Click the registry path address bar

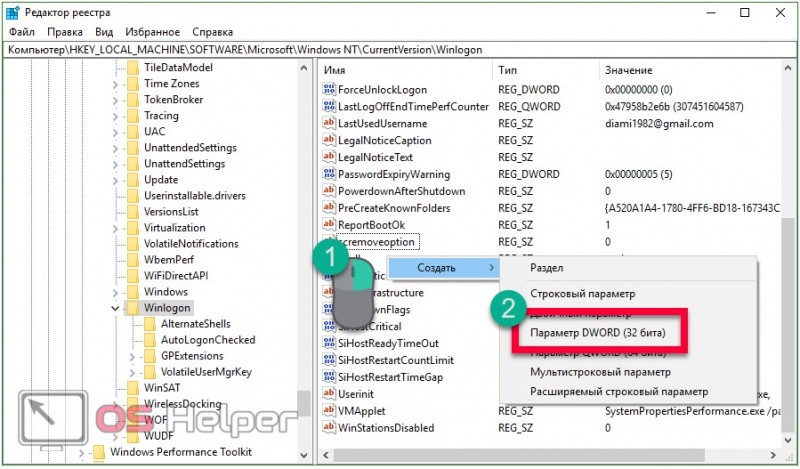click(399, 50)
